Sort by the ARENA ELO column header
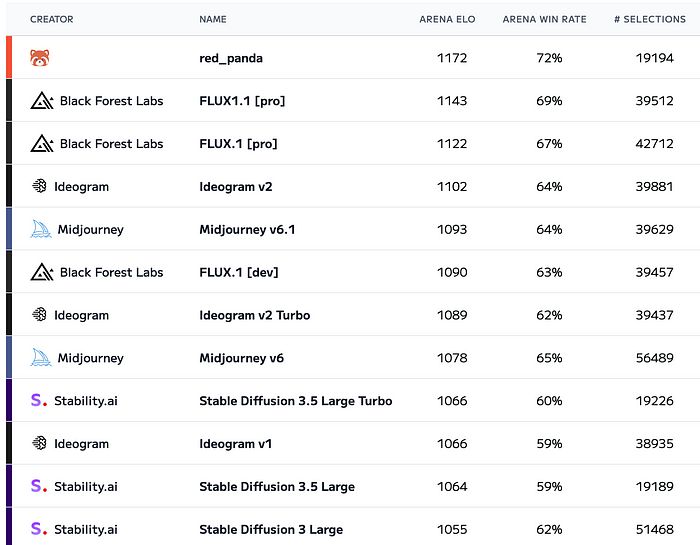The image size is (700, 545). [447, 19]
